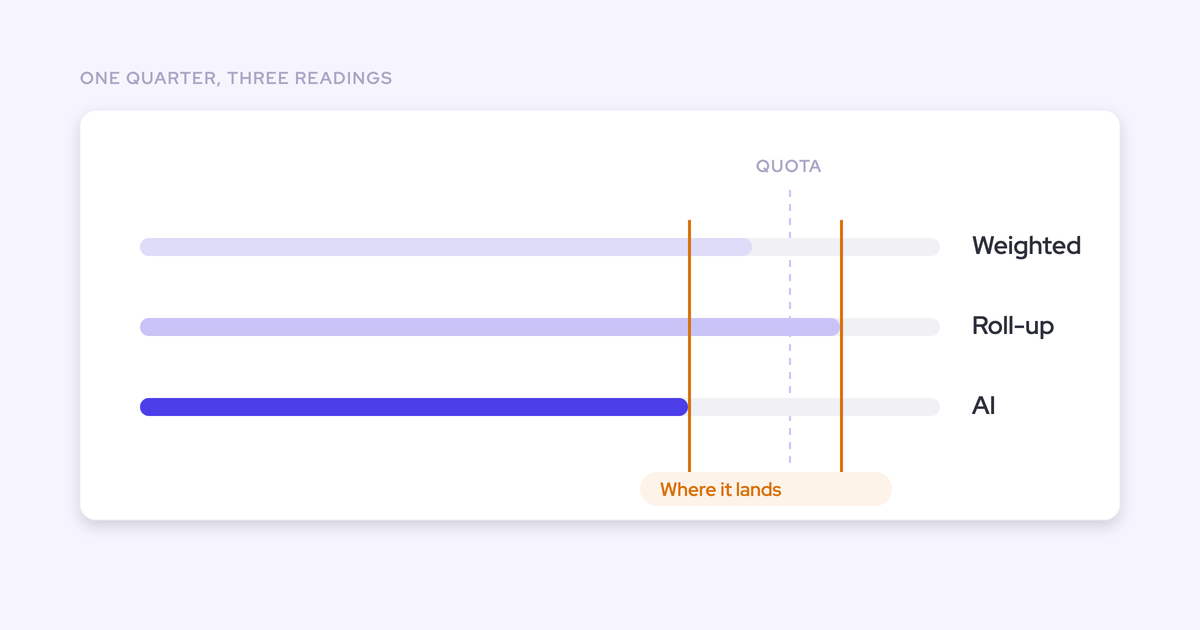Screen dimensions: 1200x630
Task: Select the QUOTA label above the dashed line
Action: (x=789, y=166)
